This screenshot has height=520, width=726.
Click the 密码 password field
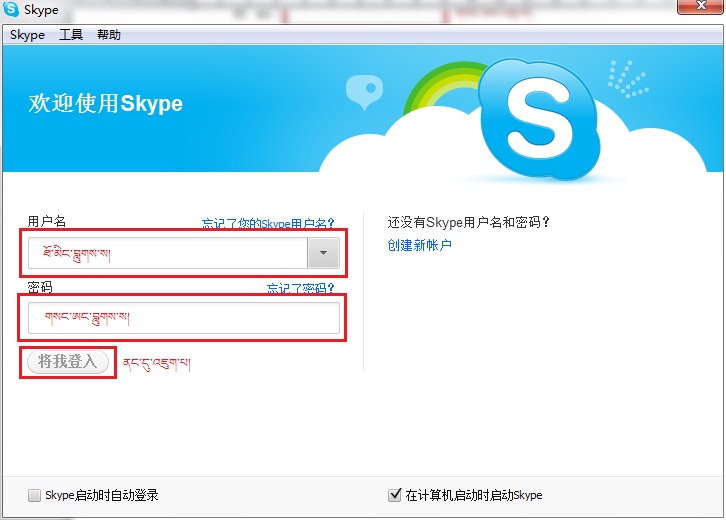[184, 318]
